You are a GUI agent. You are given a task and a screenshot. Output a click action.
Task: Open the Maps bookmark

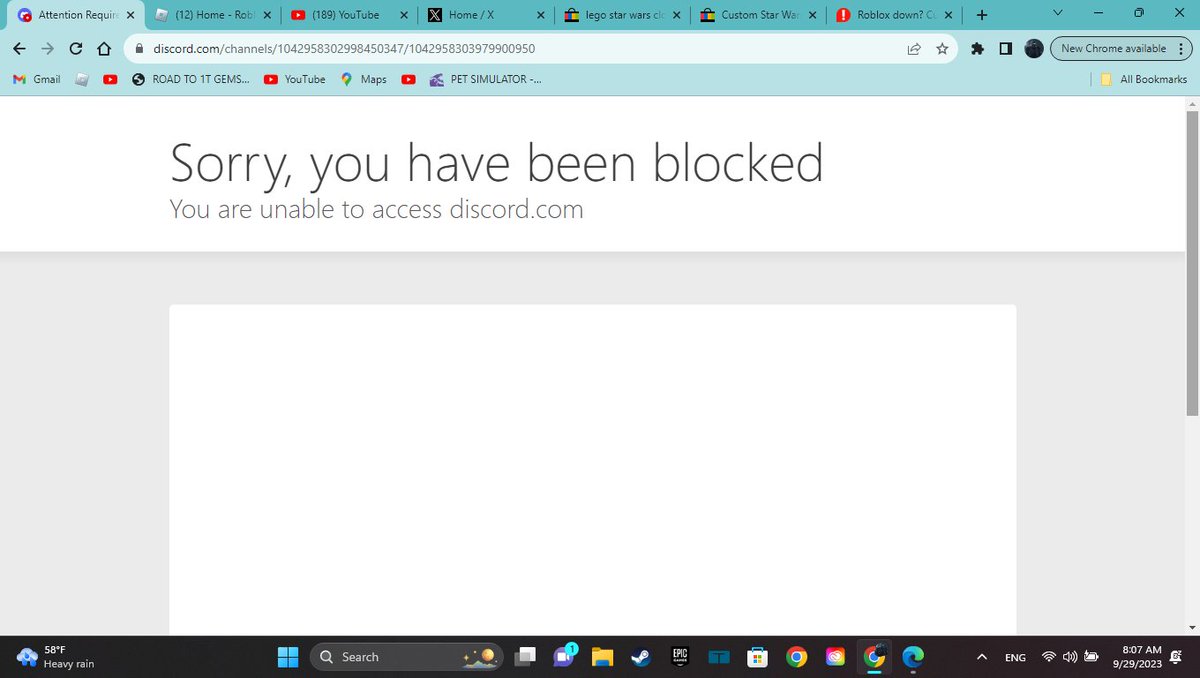click(x=364, y=79)
